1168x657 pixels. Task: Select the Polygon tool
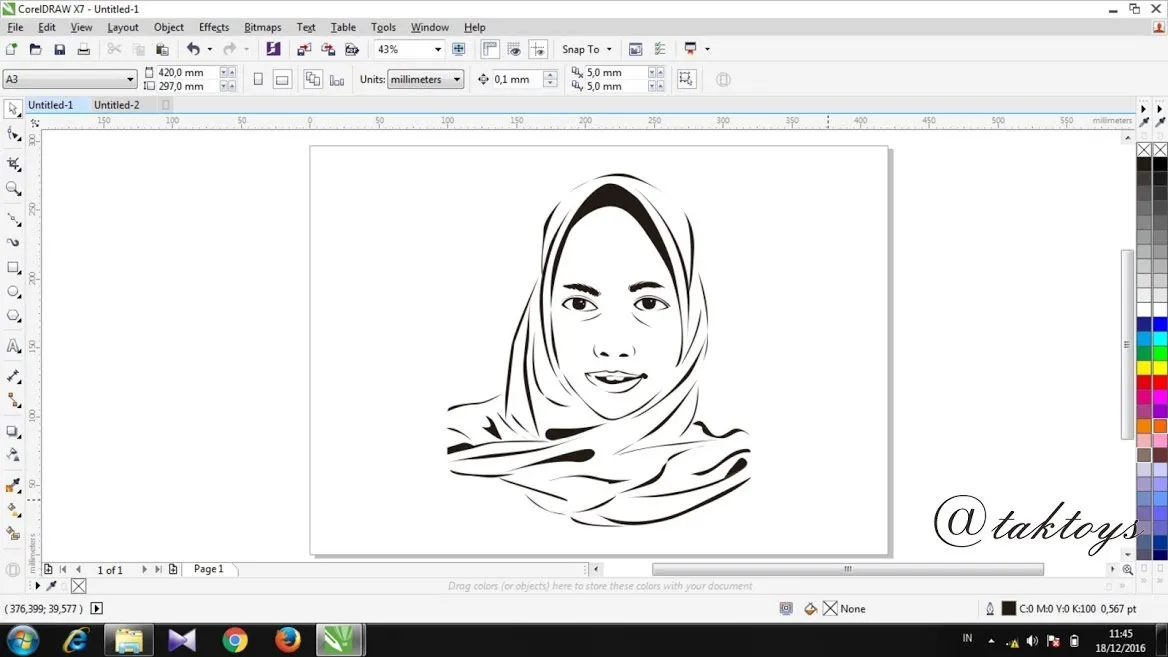point(13,316)
